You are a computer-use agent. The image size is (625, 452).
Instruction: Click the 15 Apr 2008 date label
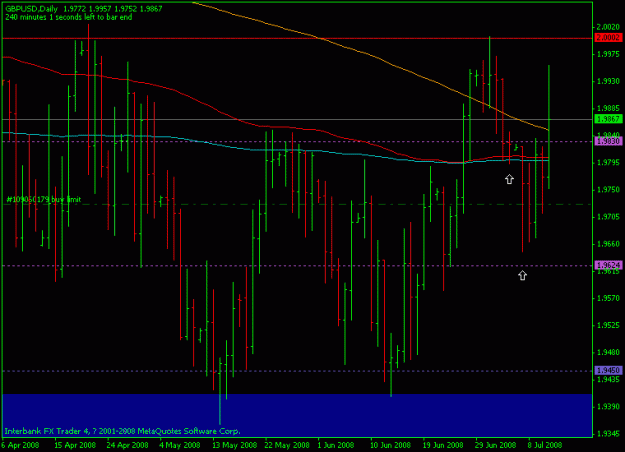click(x=75, y=445)
